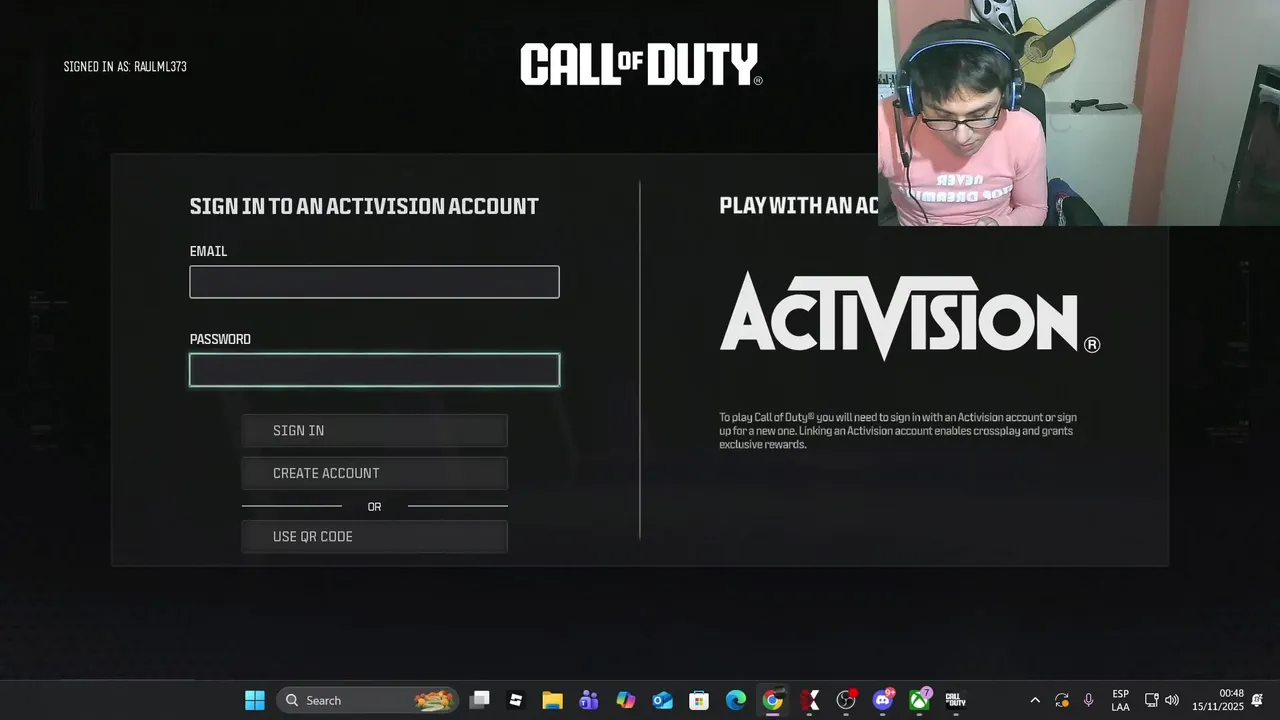Screen dimensions: 1280x720
Task: Open File Explorer from the taskbar
Action: tap(552, 700)
